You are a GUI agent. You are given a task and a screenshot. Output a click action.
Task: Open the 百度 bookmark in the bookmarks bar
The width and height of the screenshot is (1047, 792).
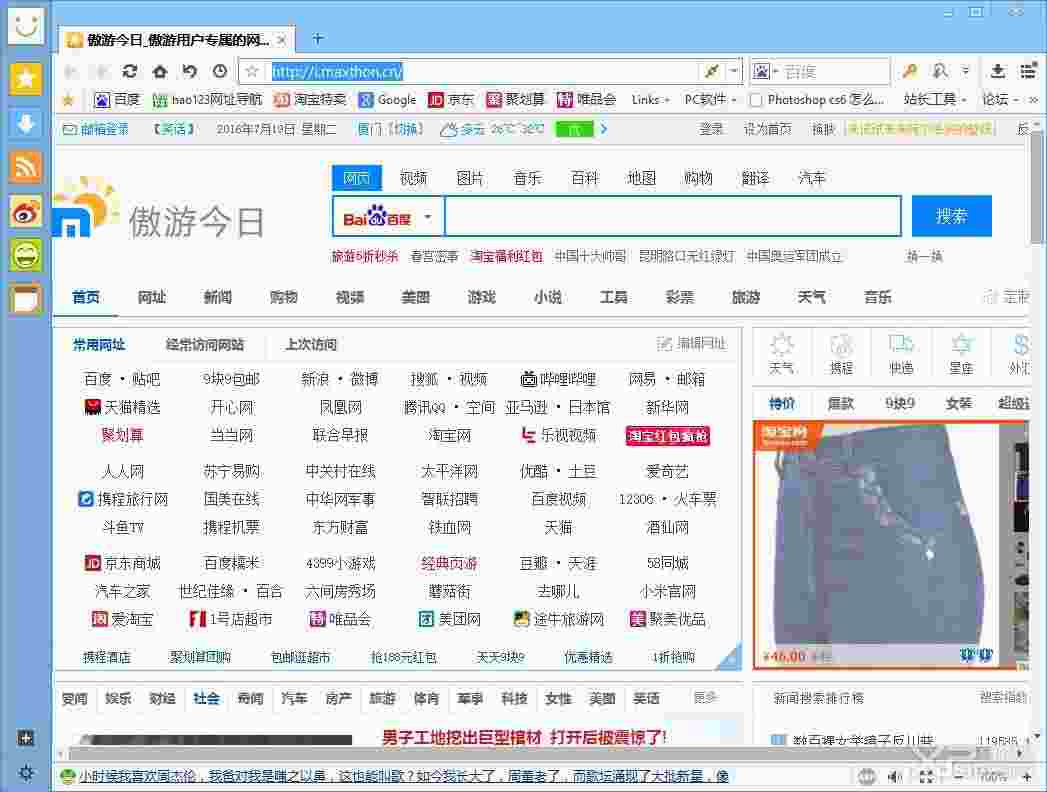tap(117, 100)
